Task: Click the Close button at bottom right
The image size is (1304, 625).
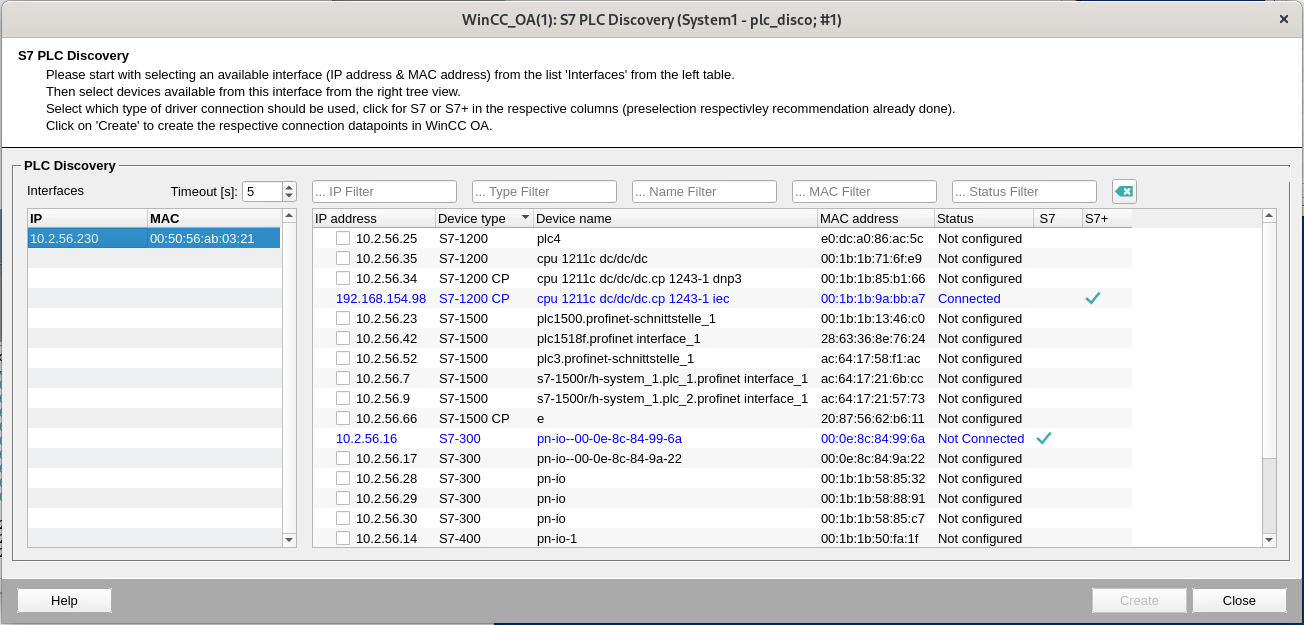Action: pyautogui.click(x=1238, y=600)
